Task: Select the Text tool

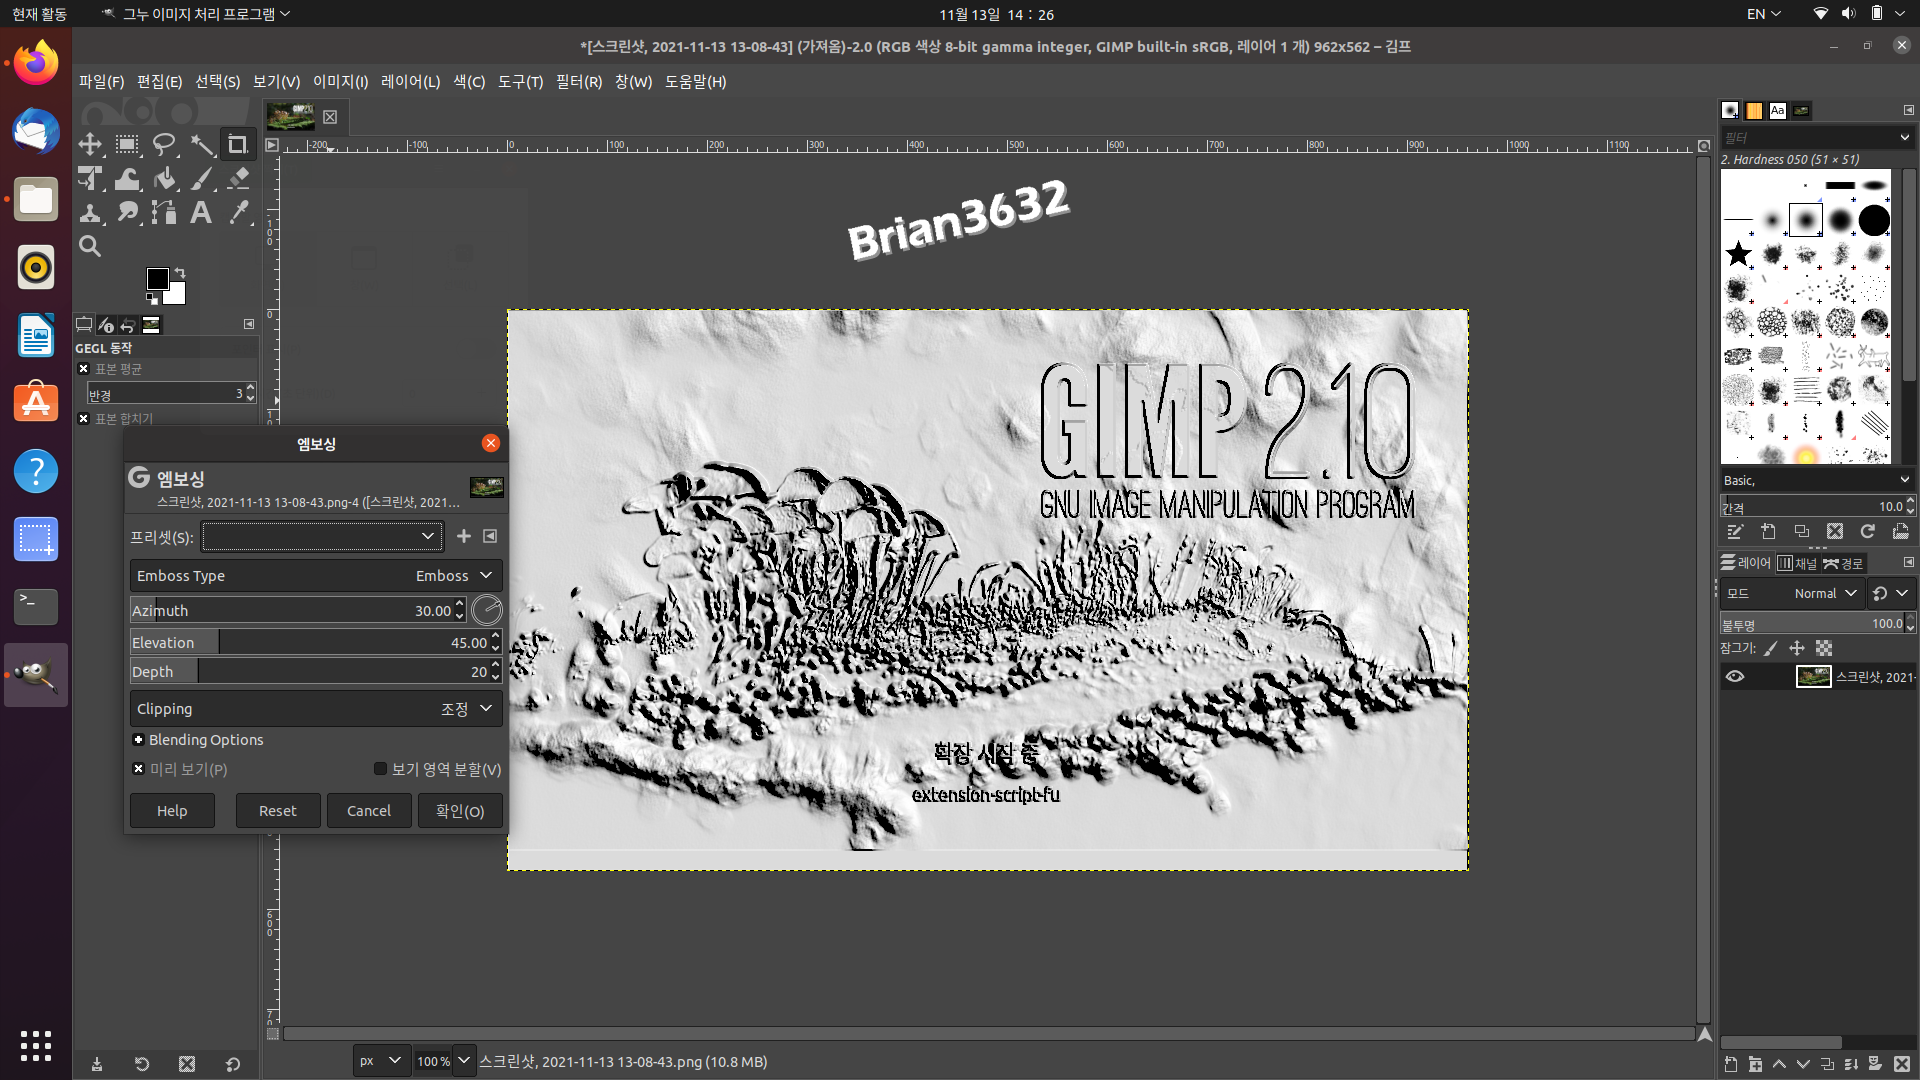Action: click(201, 212)
